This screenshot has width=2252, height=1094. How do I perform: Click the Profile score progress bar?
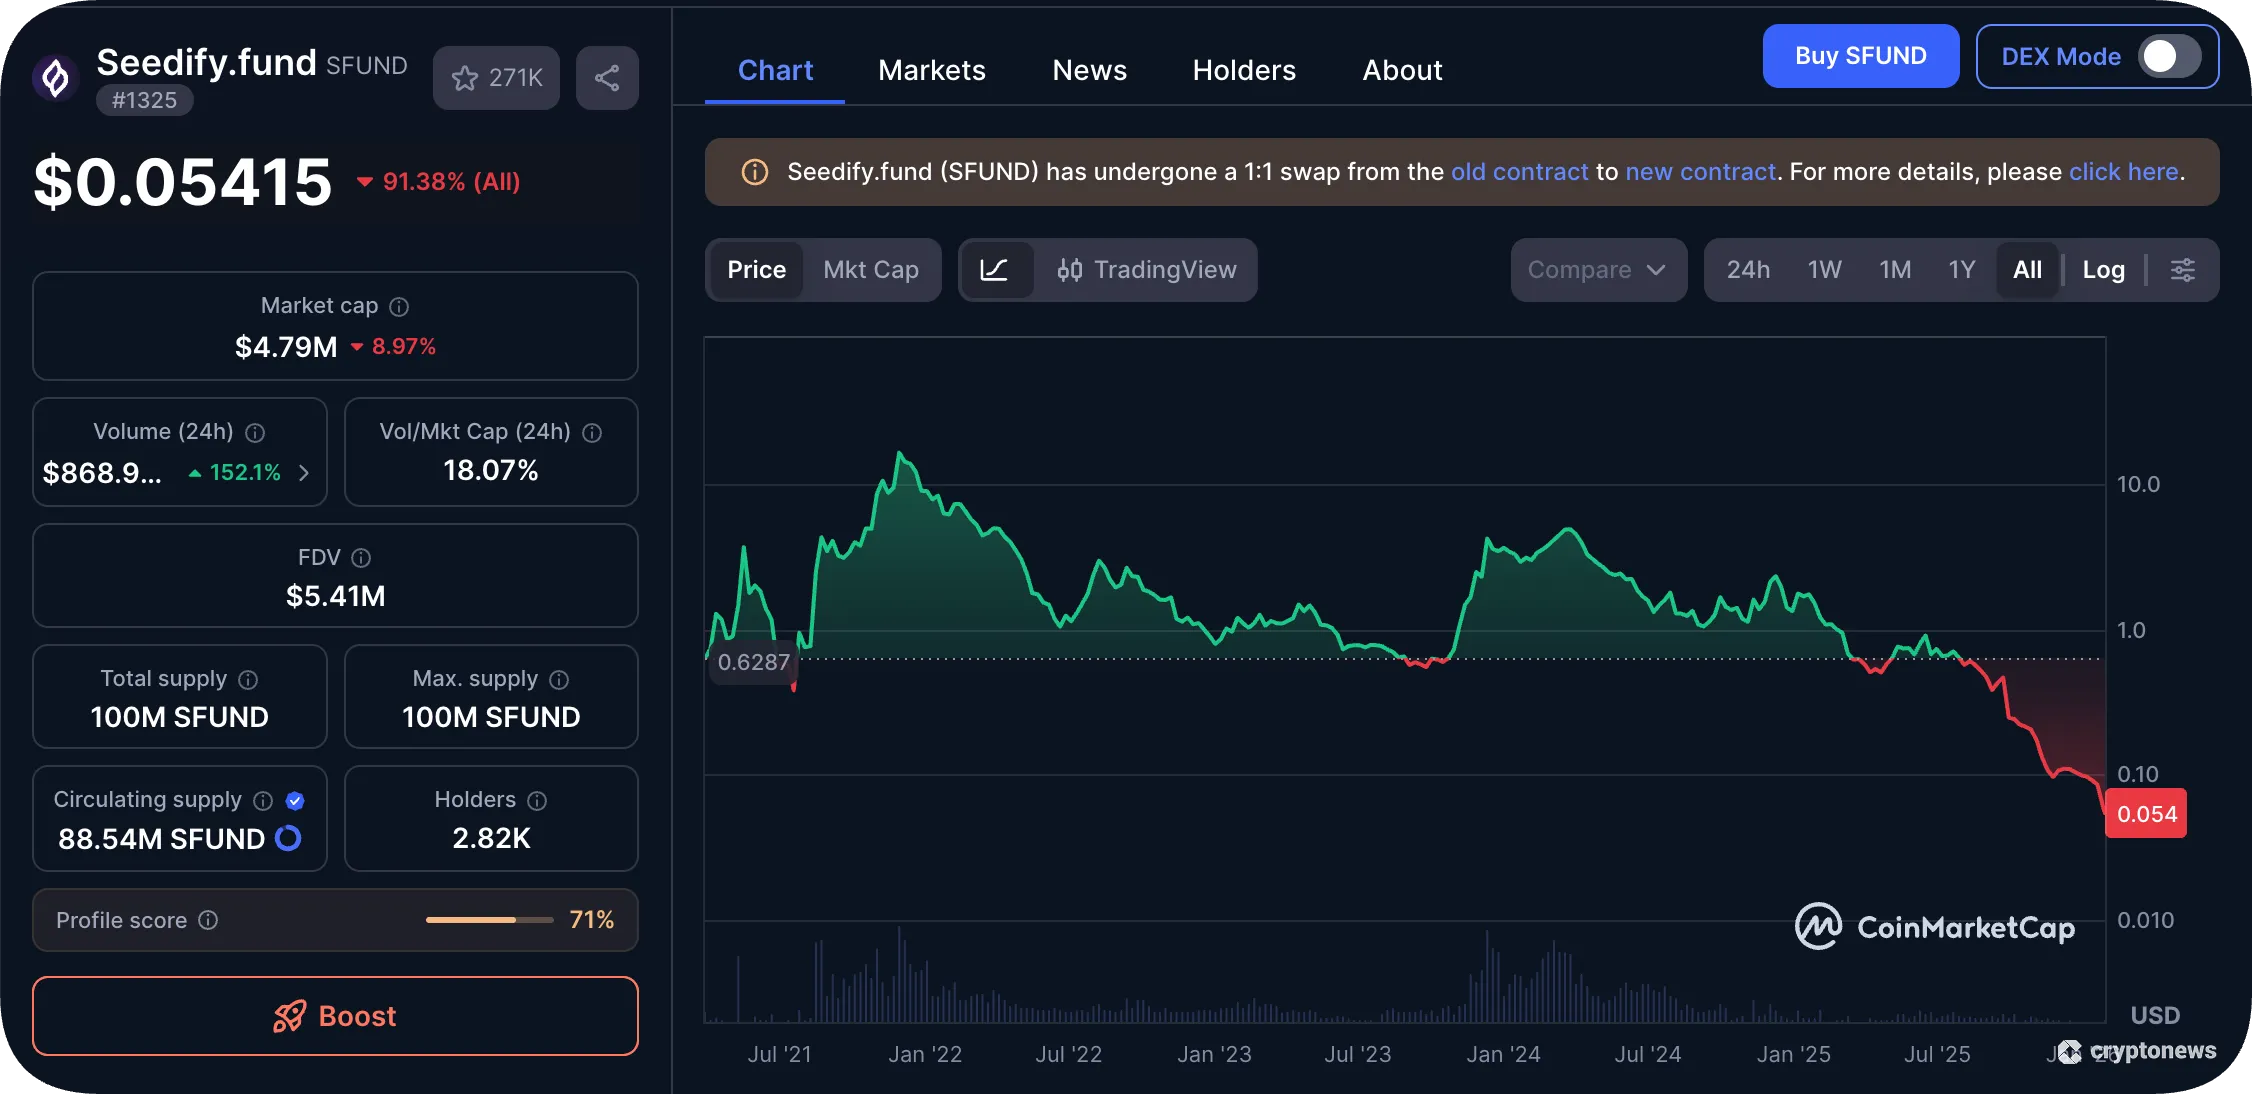pyautogui.click(x=488, y=920)
